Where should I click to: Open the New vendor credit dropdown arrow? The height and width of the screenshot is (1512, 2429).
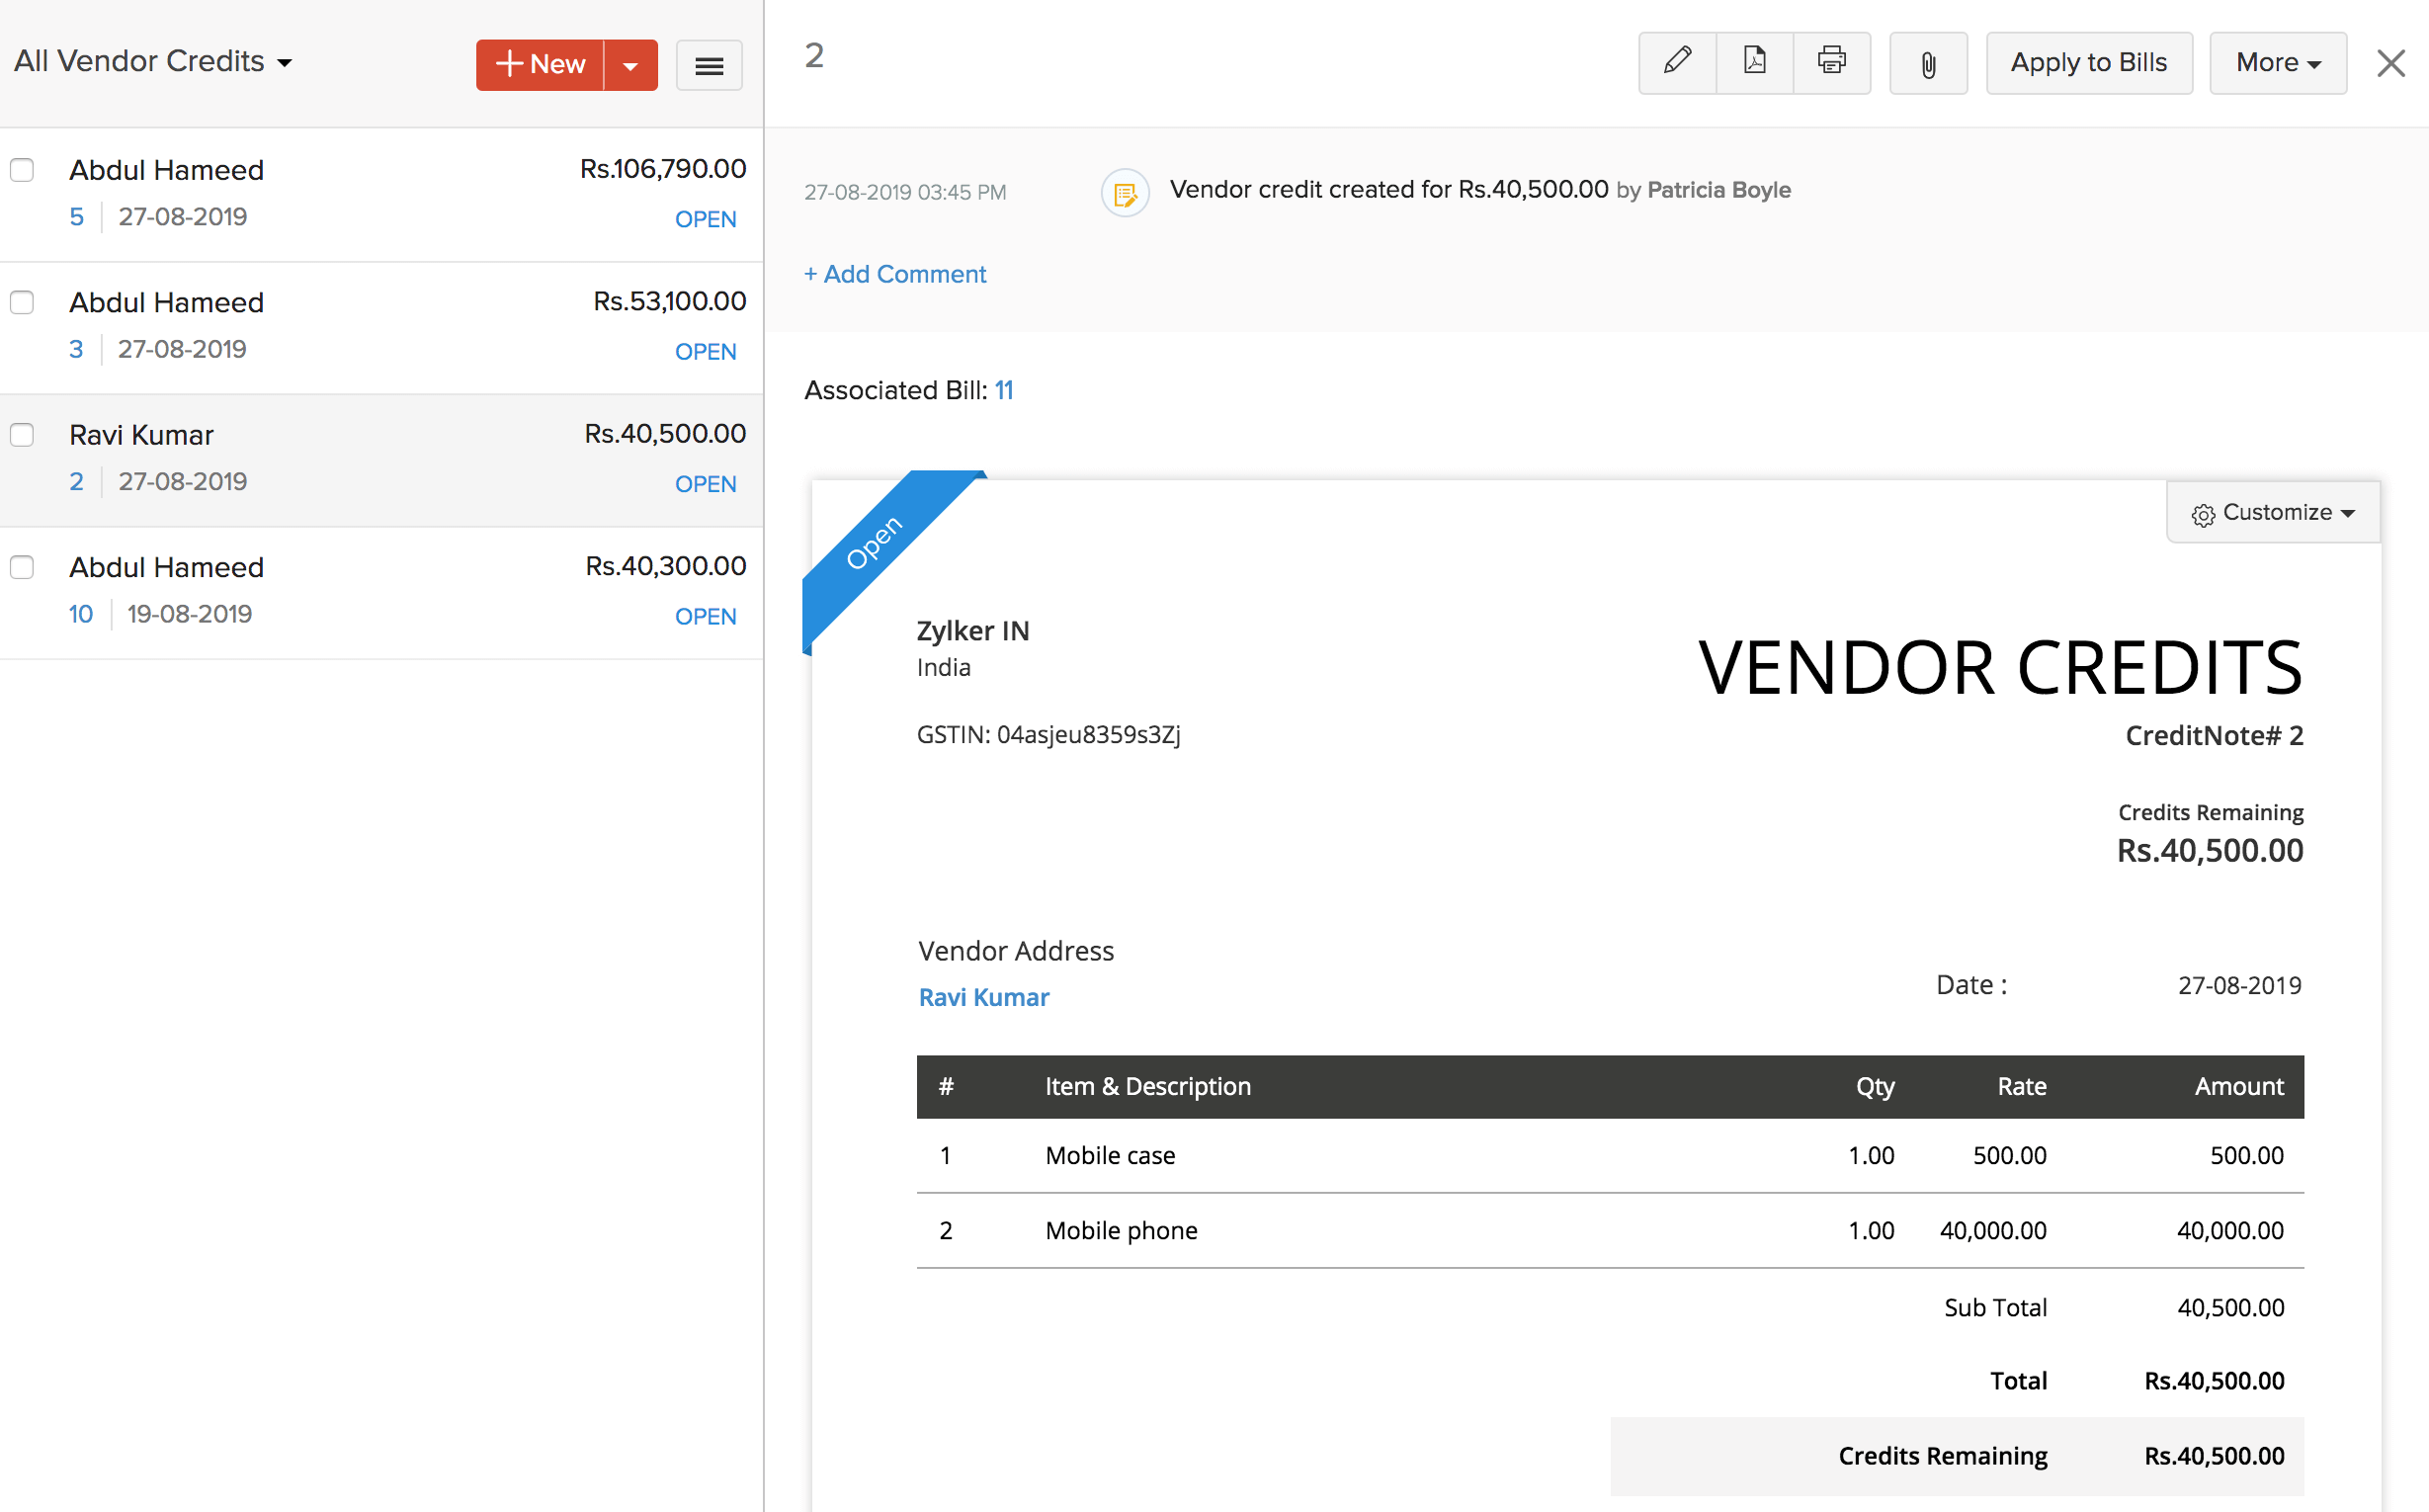pyautogui.click(x=632, y=64)
